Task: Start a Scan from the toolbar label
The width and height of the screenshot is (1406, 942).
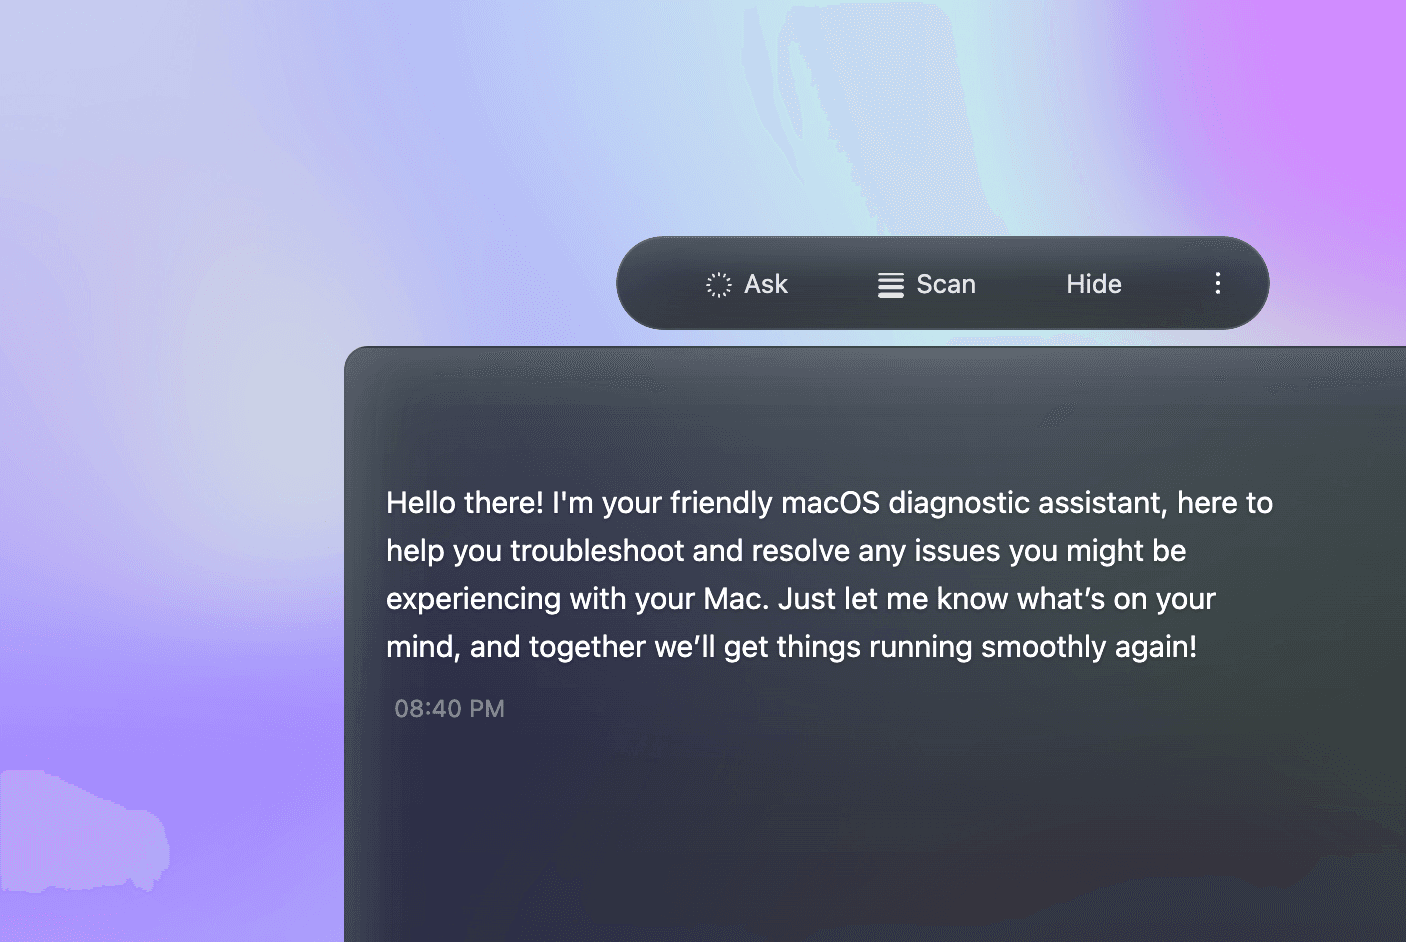Action: click(x=946, y=285)
